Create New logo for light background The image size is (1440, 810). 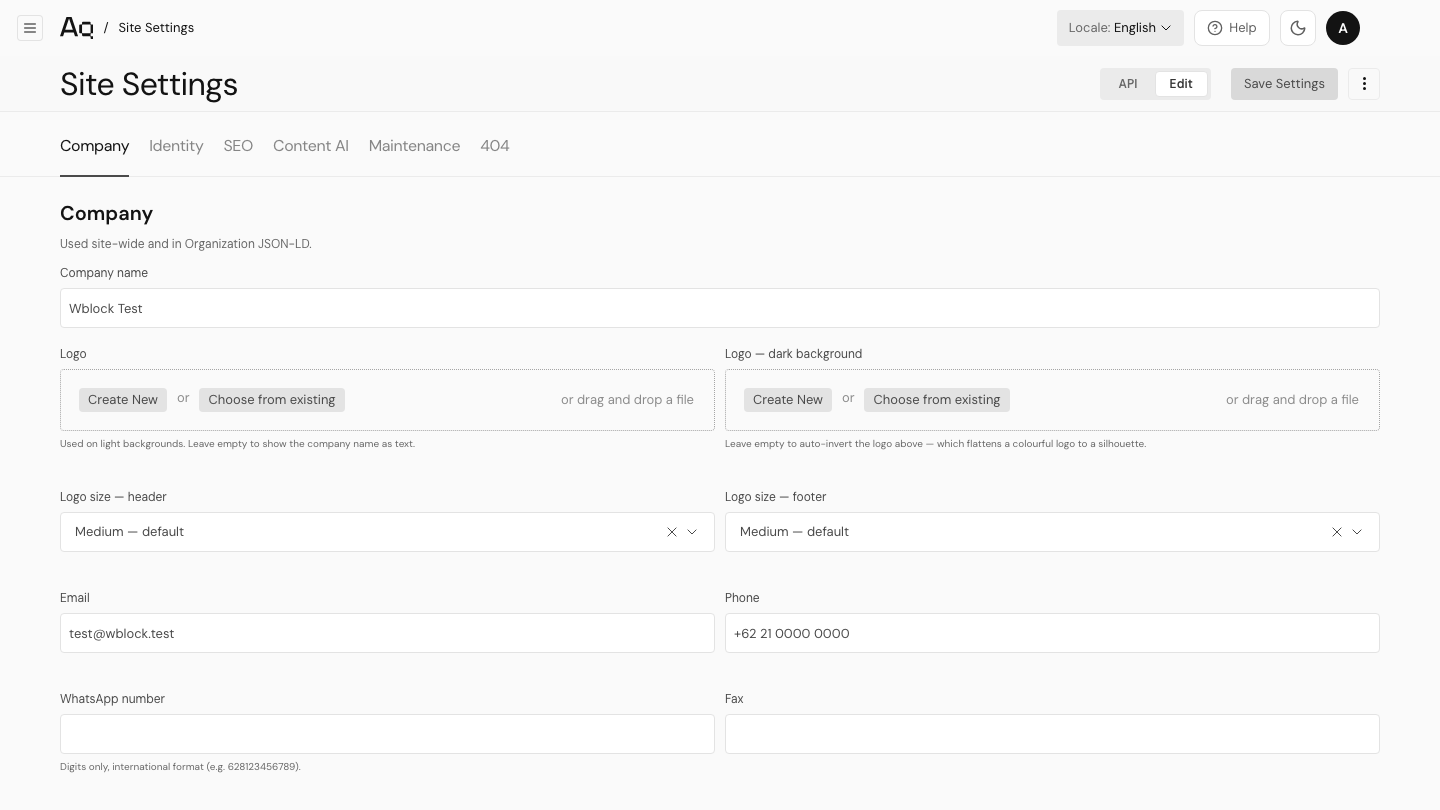click(123, 400)
